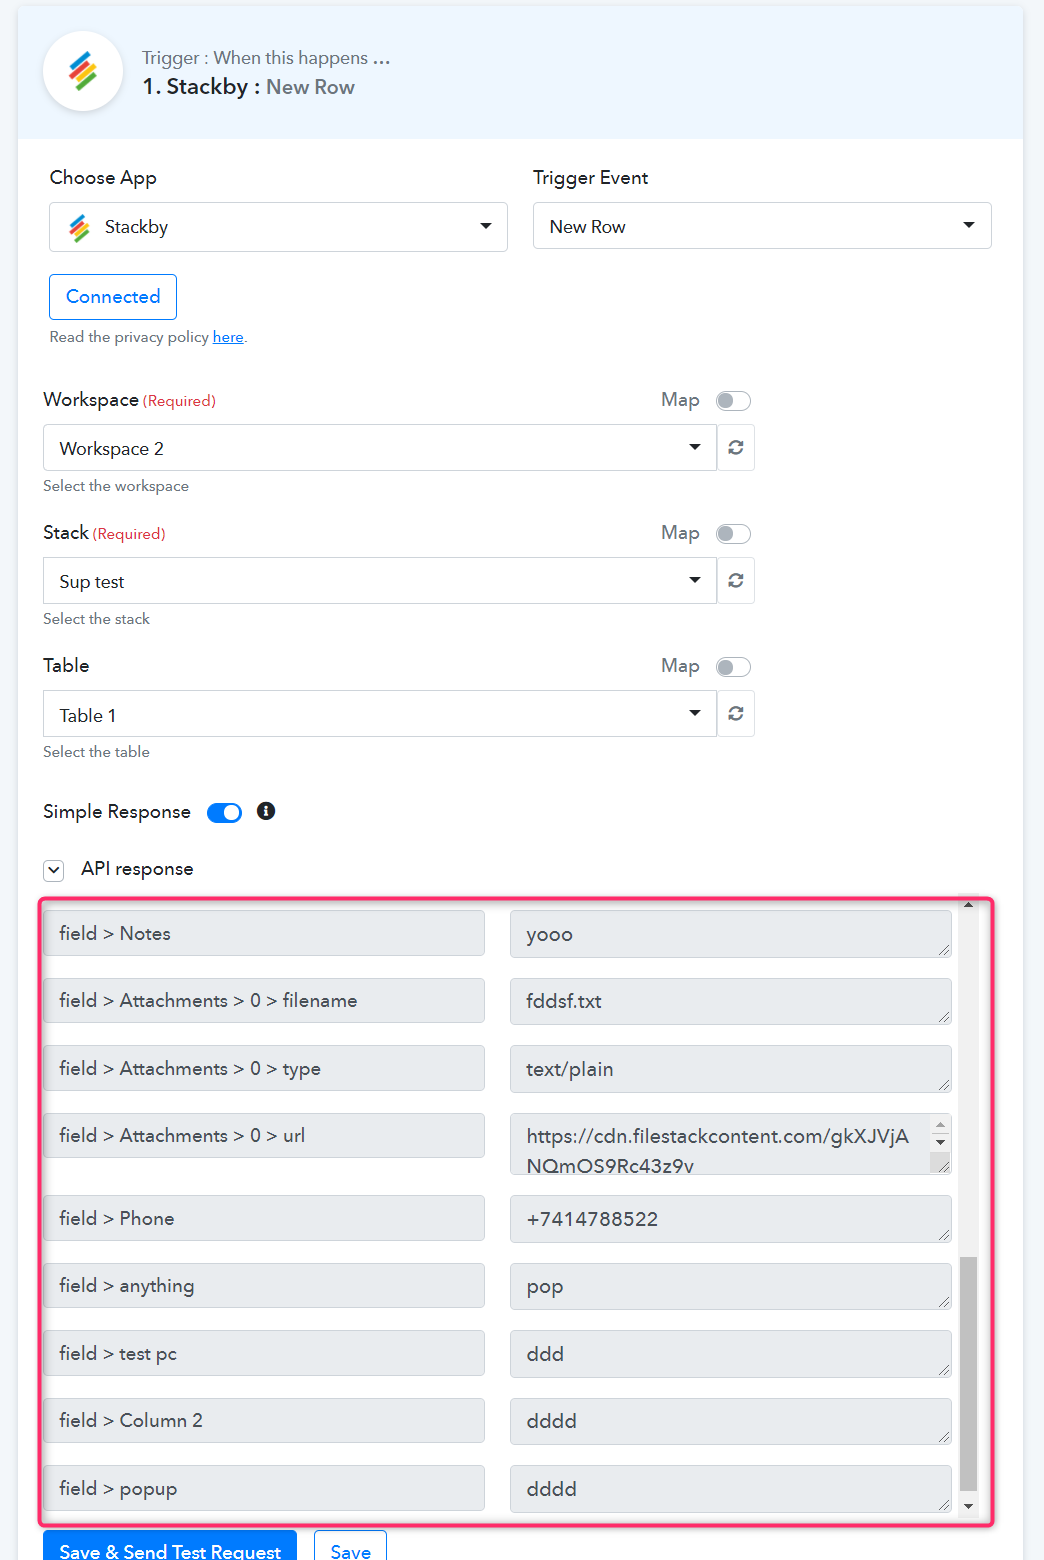
Task: Refresh the Stack list
Action: click(736, 580)
